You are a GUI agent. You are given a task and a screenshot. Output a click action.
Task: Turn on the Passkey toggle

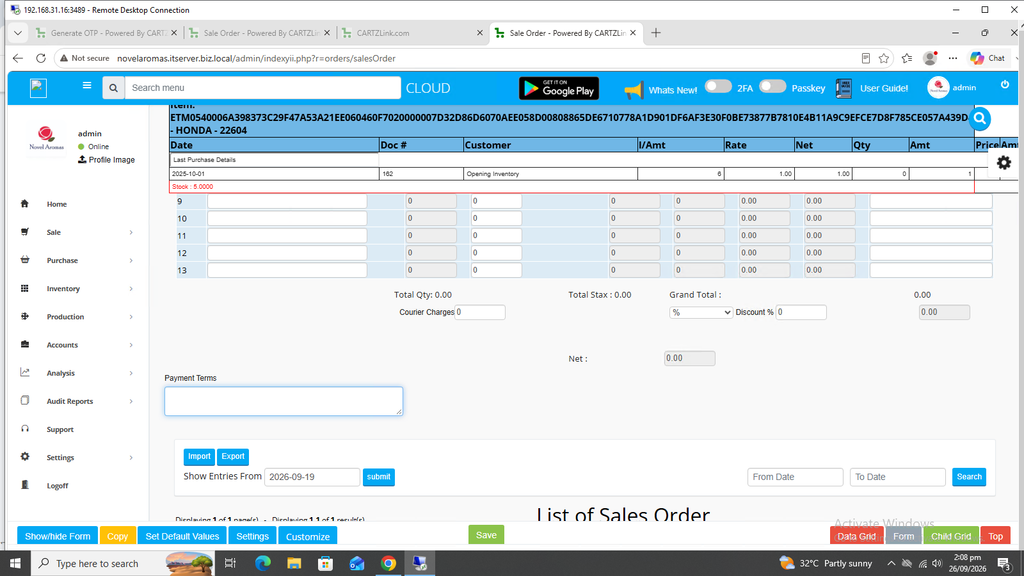click(x=773, y=86)
